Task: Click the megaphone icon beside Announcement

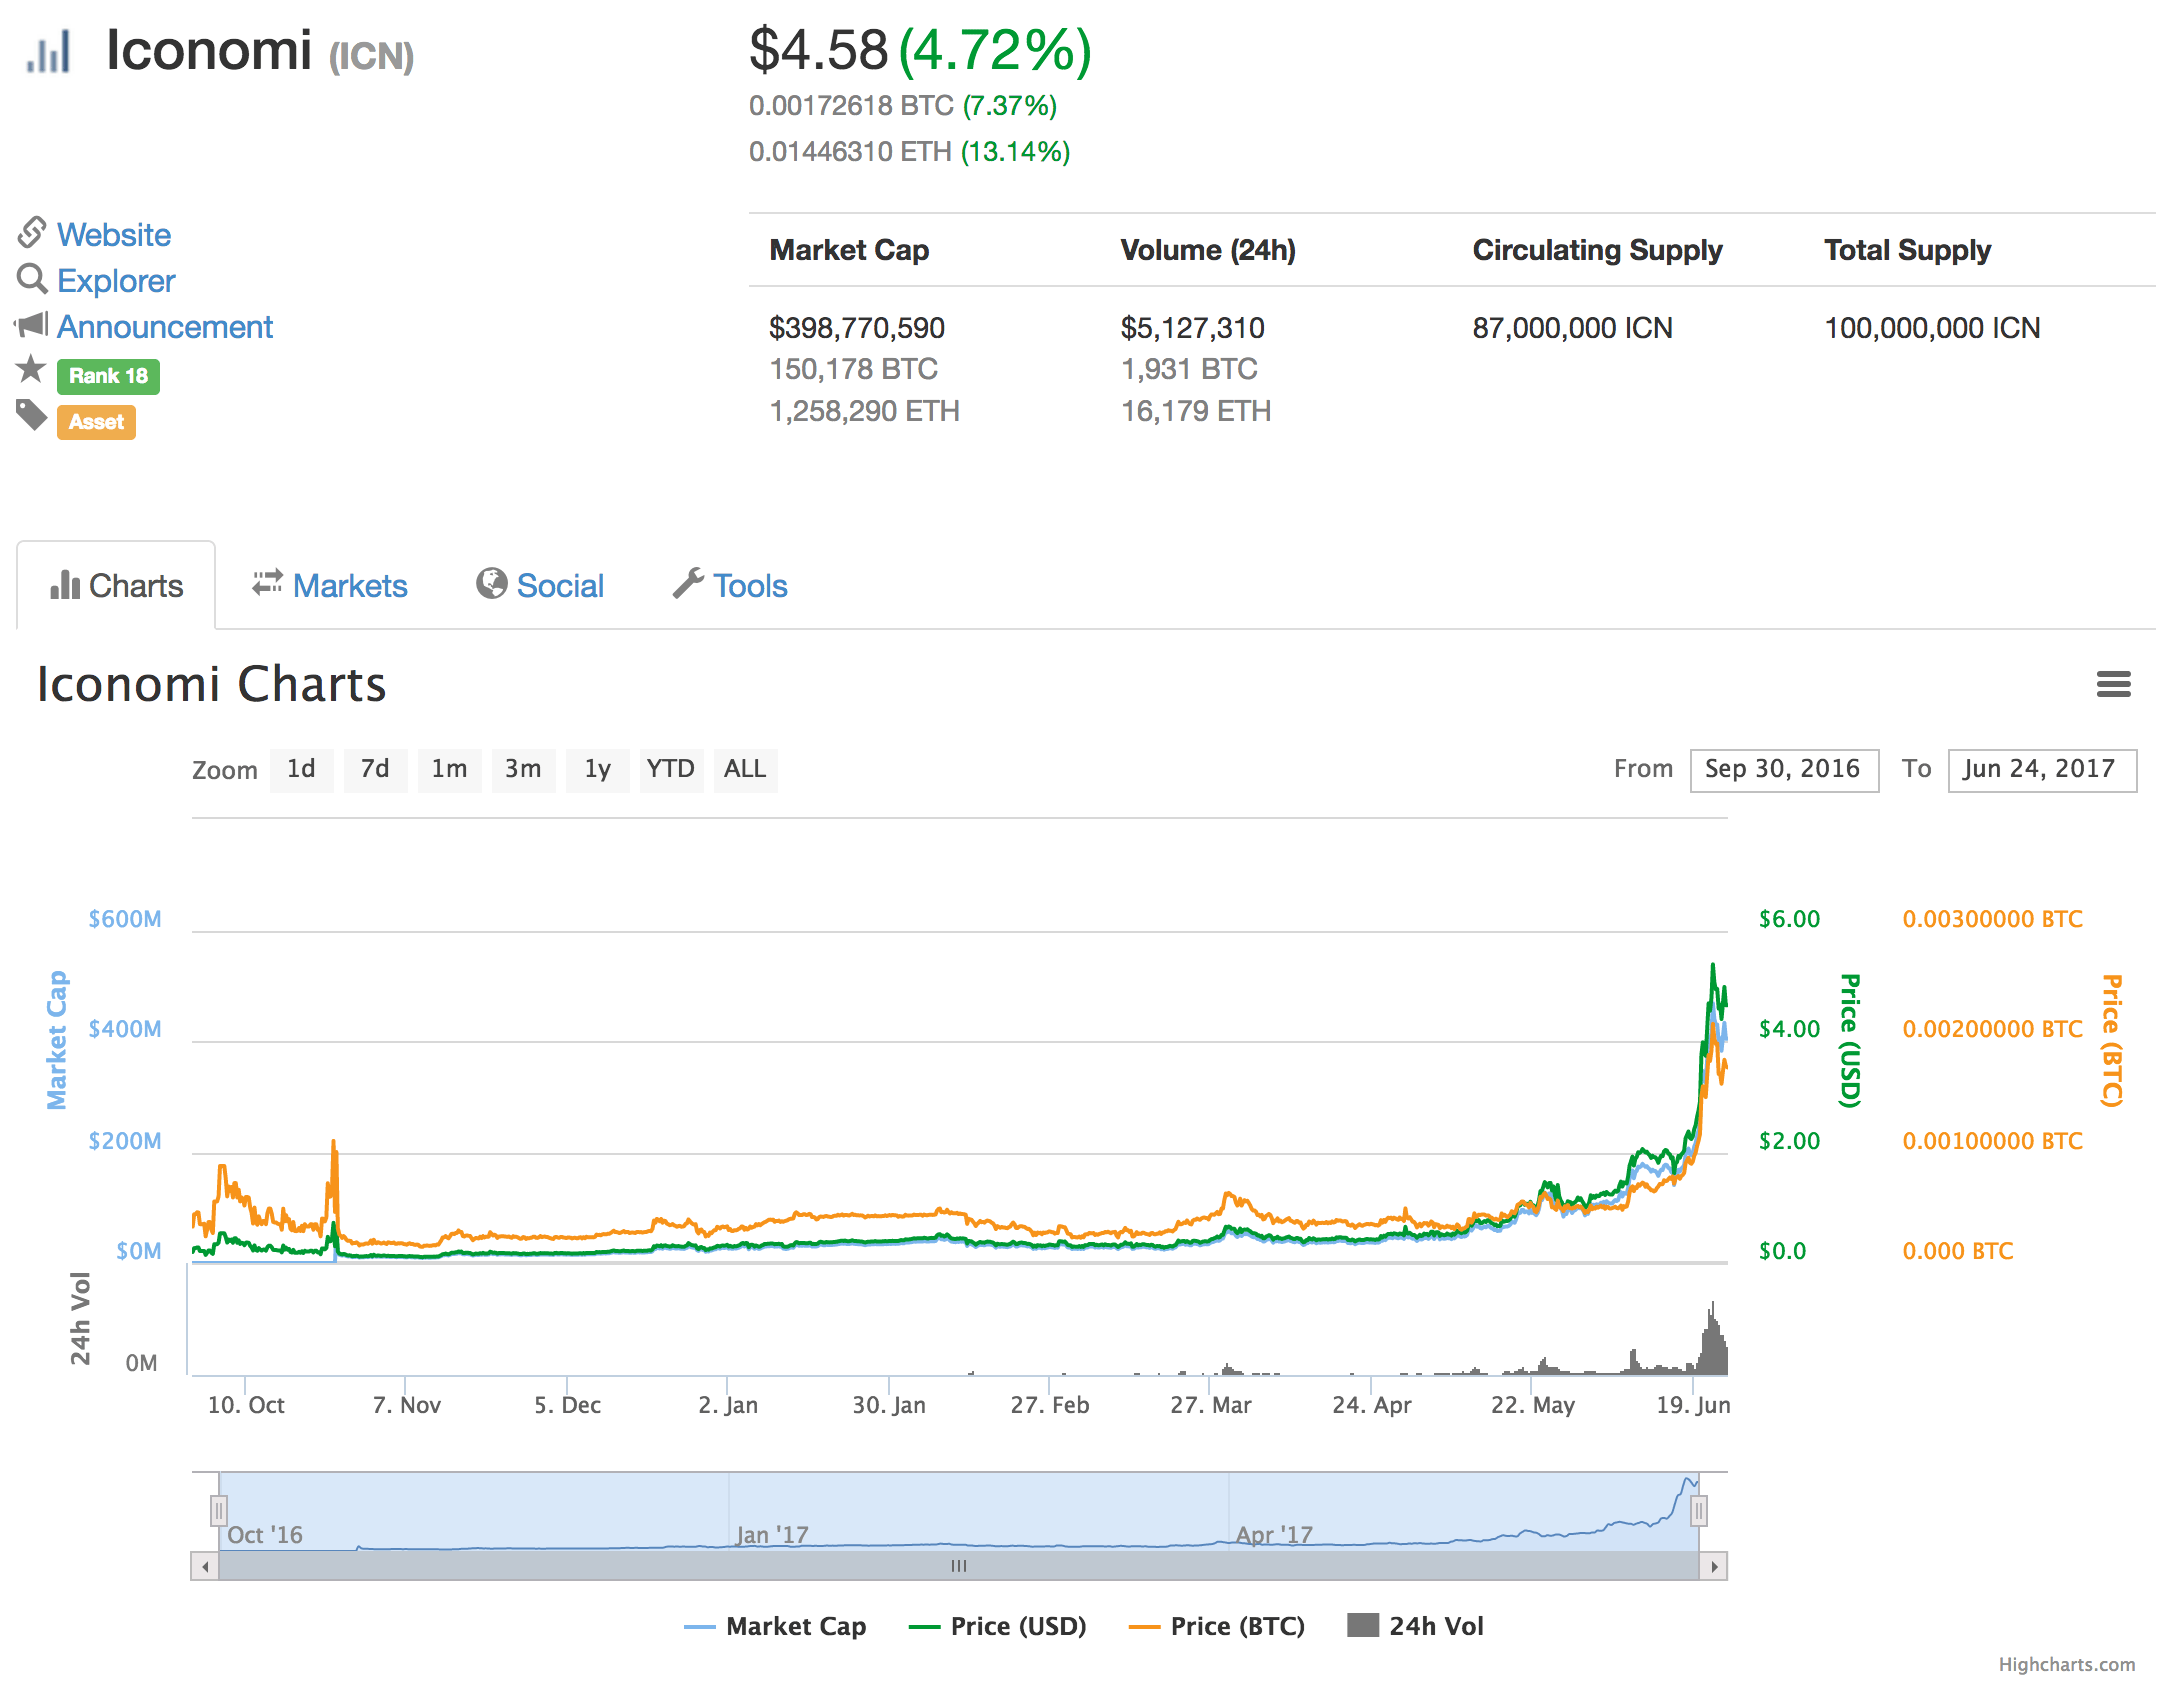Action: [x=32, y=325]
